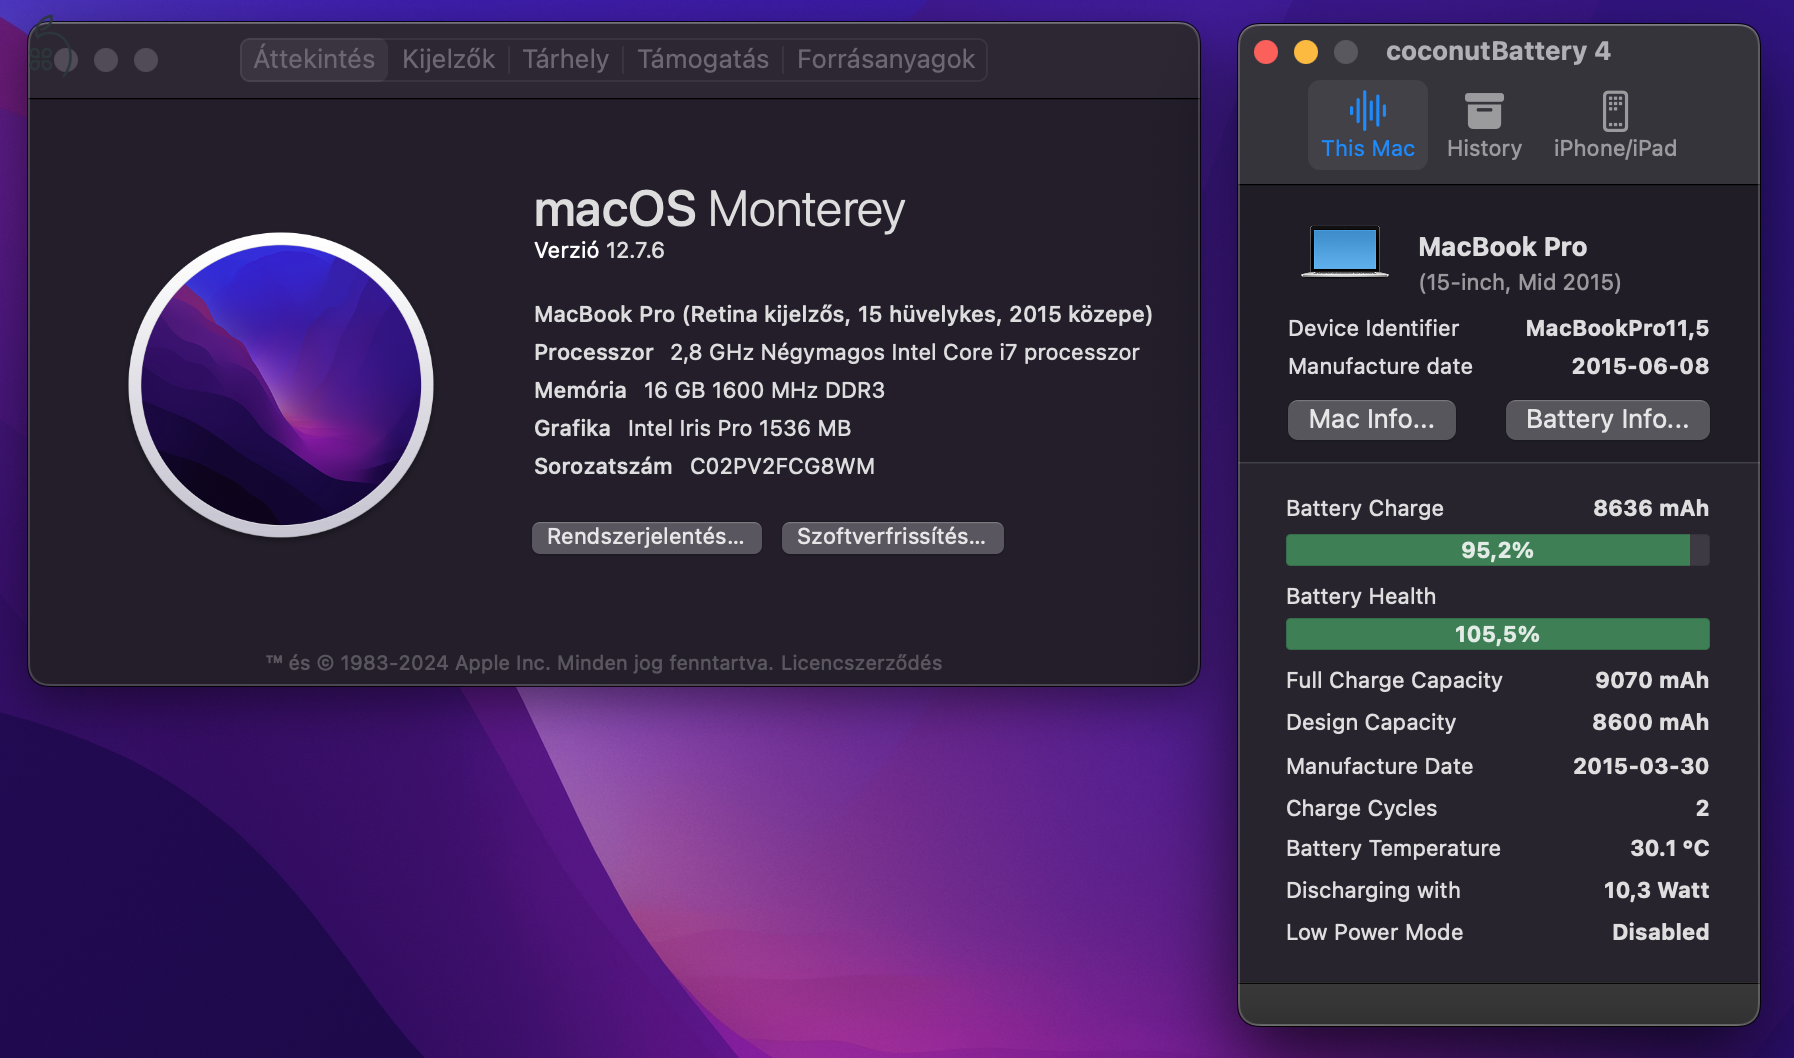
Task: Click the (15-inch, Mid 2015) subtitle
Action: click(x=1520, y=282)
